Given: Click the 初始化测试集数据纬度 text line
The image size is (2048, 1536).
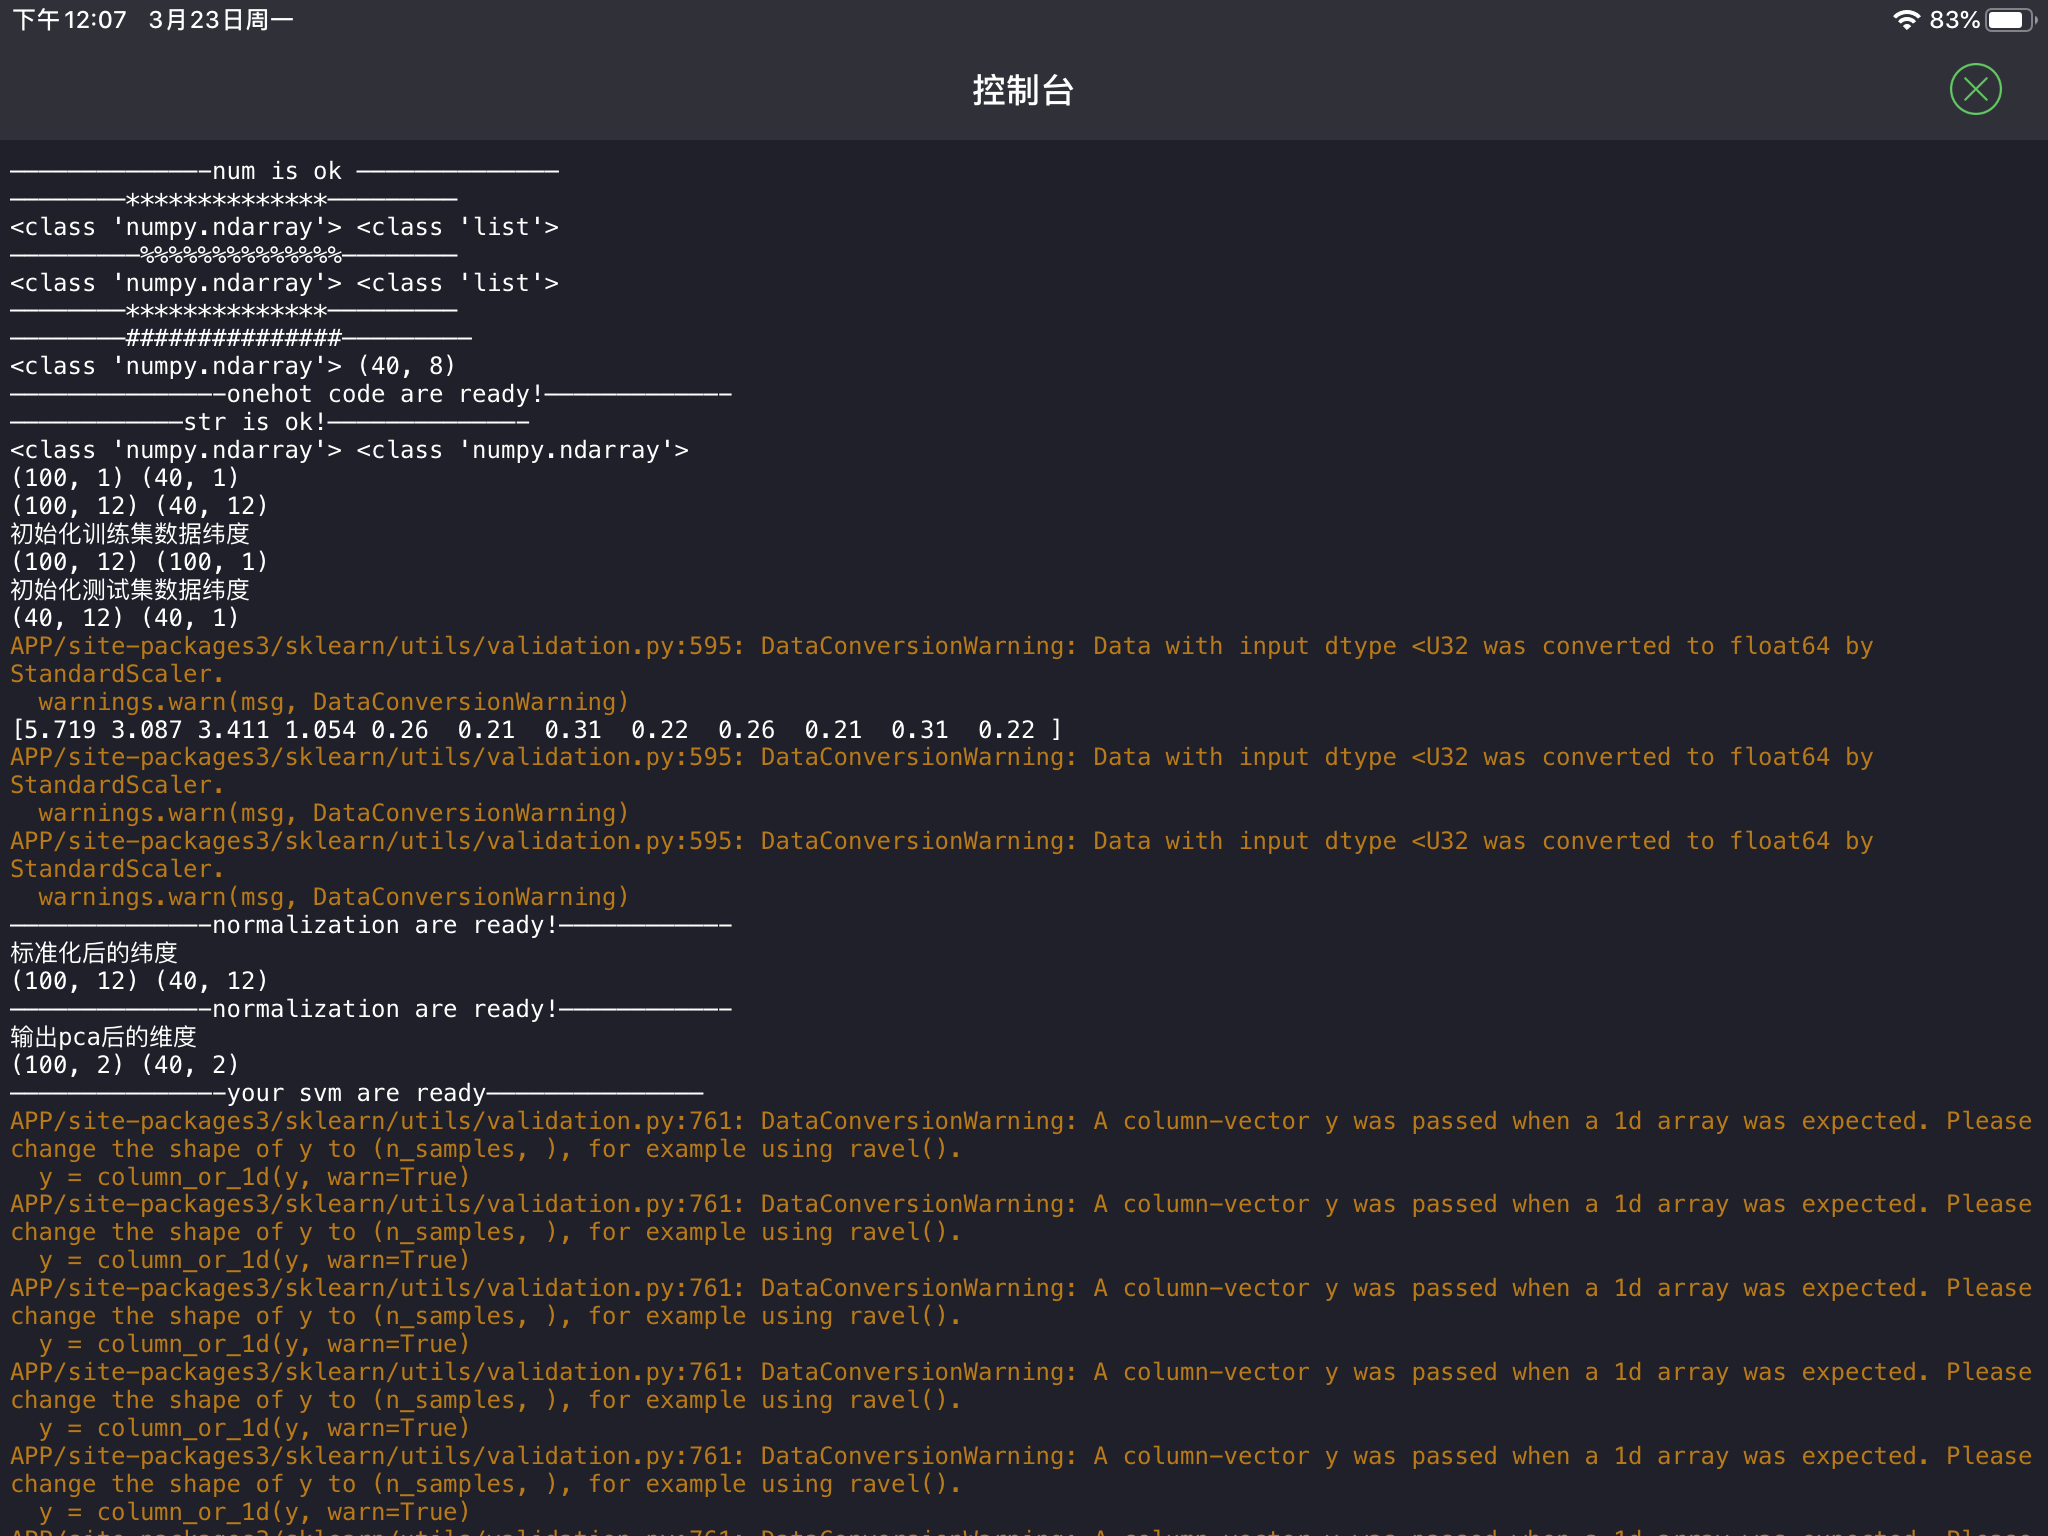Looking at the screenshot, I should coord(130,590).
